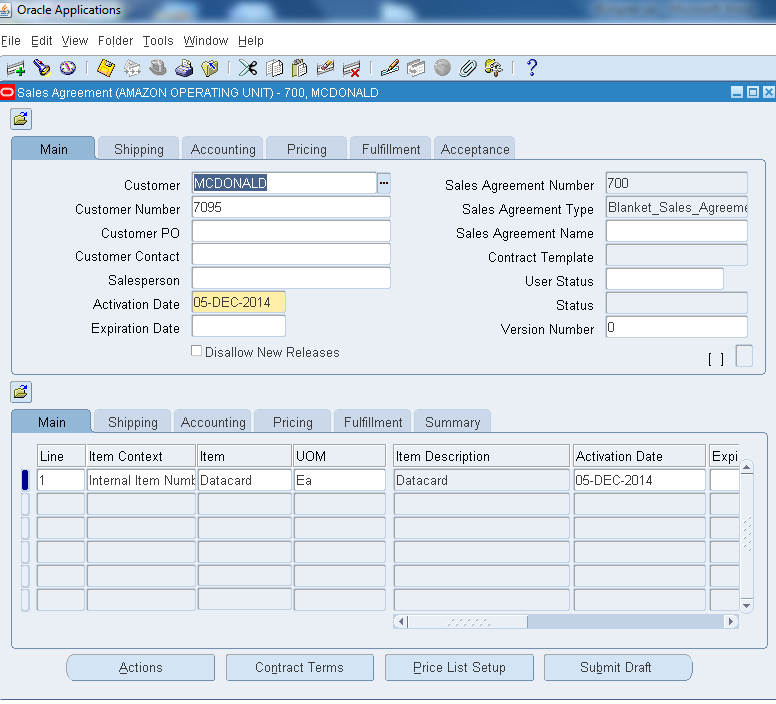Click the Zoom toolbar icon

(416, 68)
